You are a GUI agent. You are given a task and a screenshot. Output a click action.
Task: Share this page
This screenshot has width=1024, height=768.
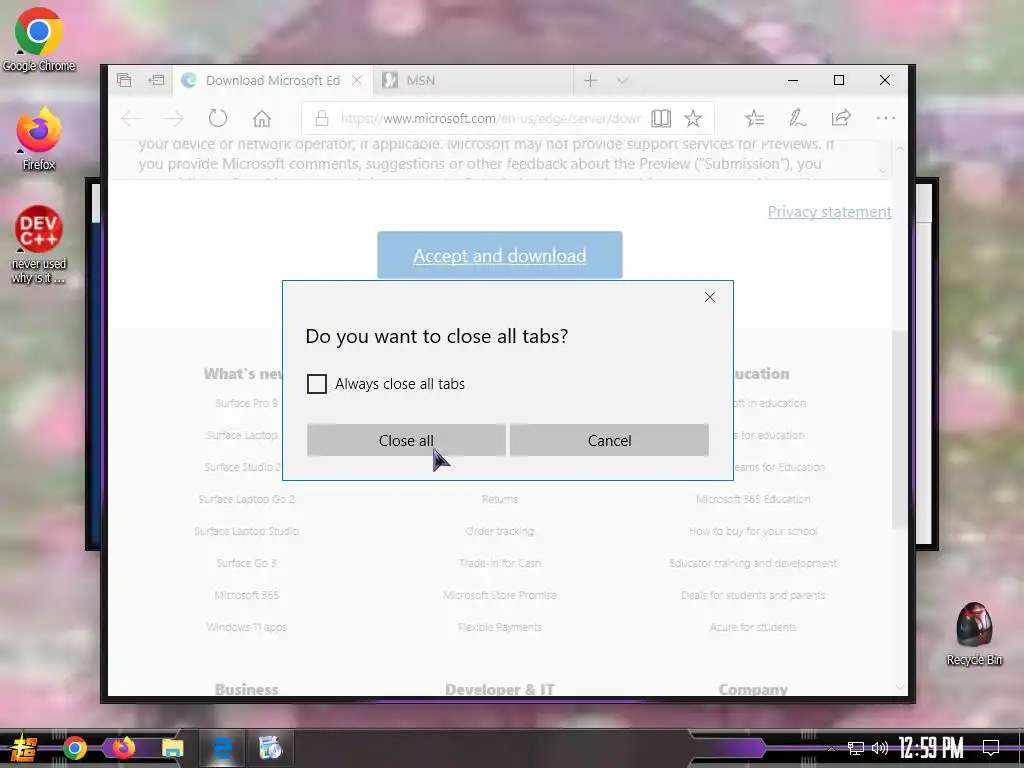(x=841, y=118)
